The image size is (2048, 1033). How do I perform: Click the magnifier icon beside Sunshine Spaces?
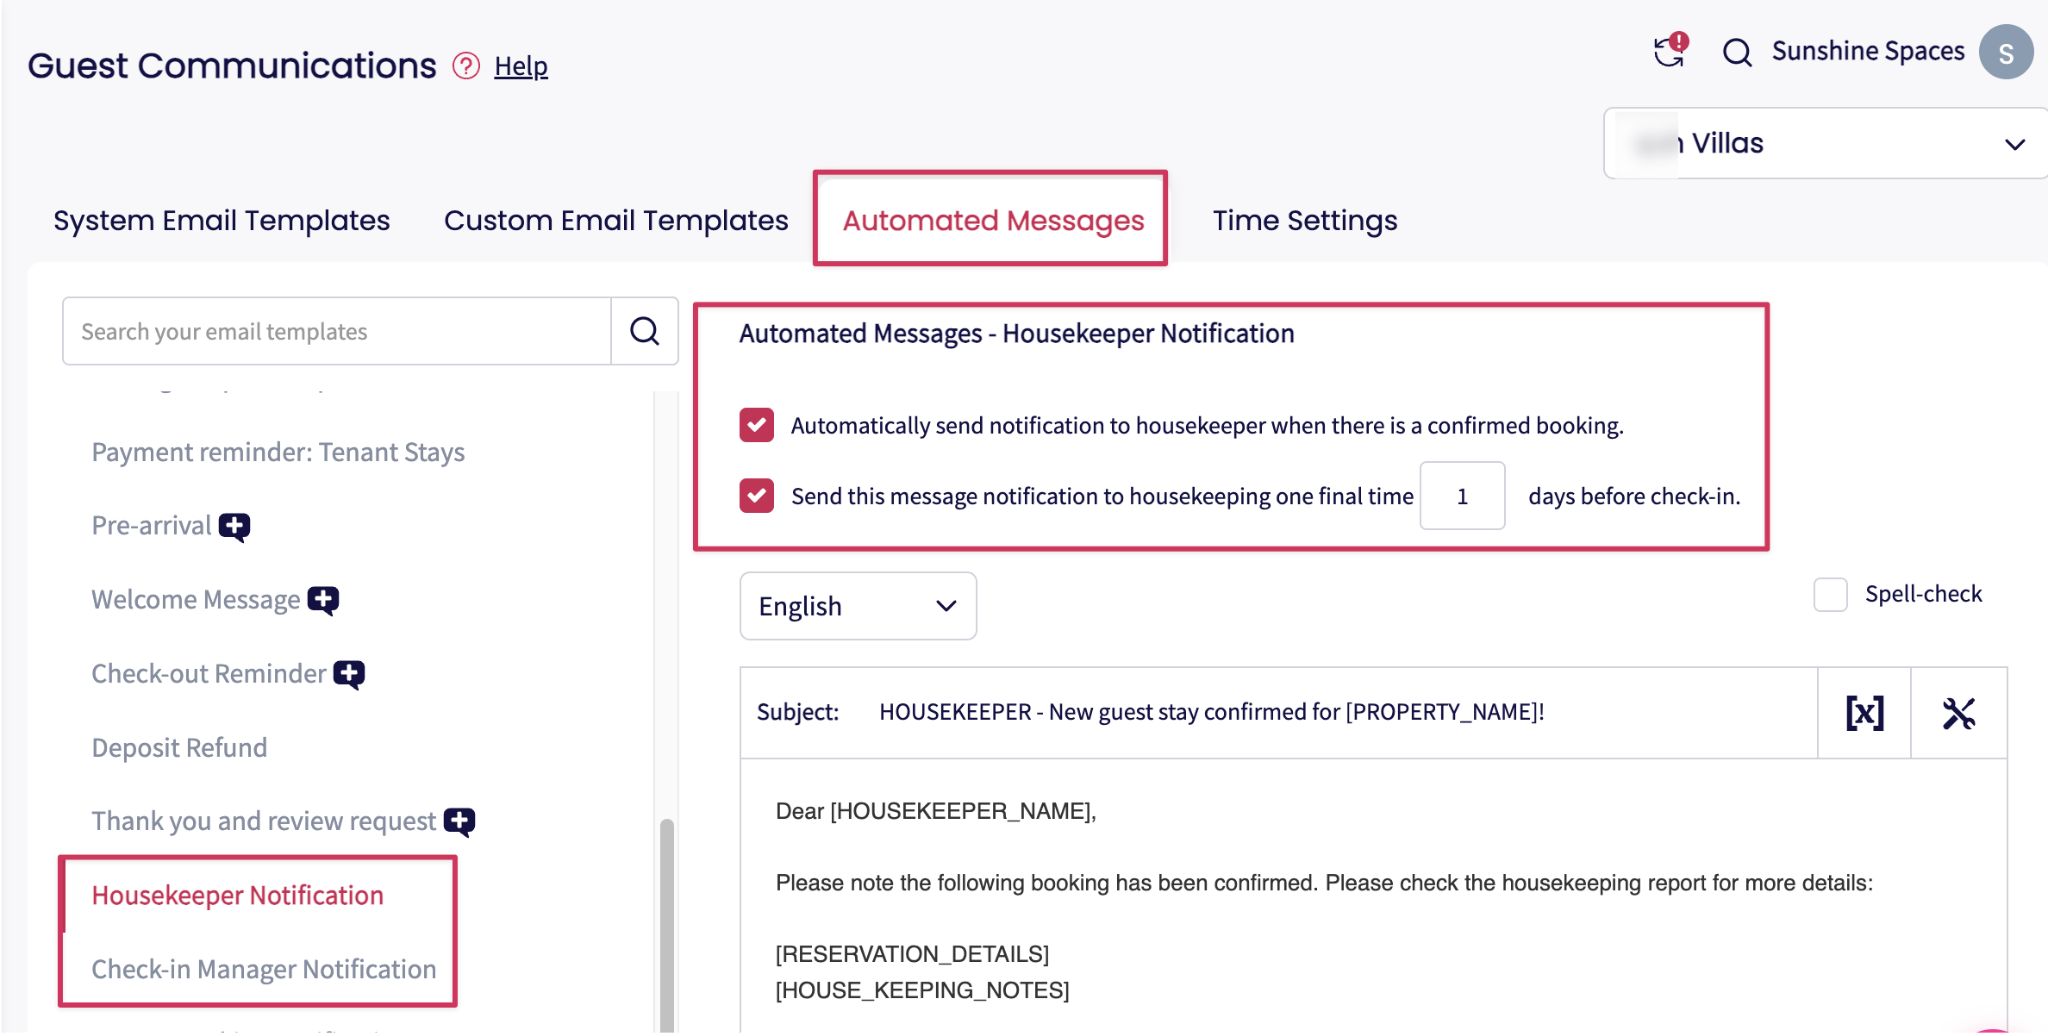tap(1737, 52)
